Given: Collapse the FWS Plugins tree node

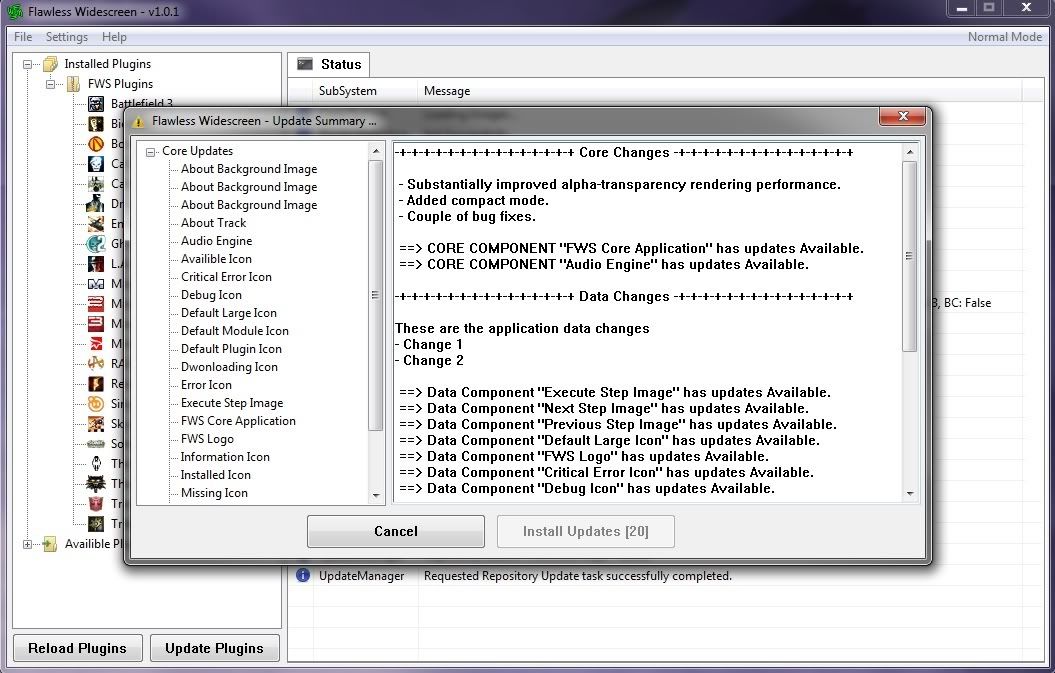Looking at the screenshot, I should point(50,85).
